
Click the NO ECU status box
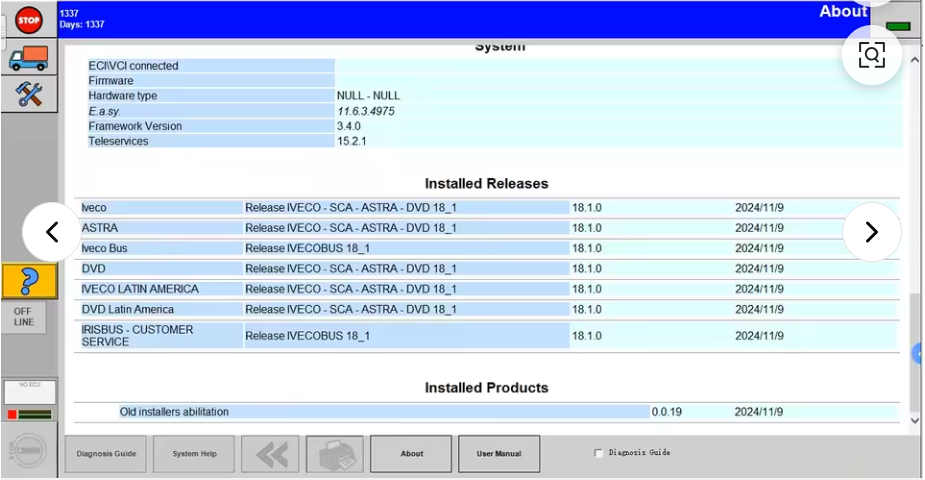(29, 392)
